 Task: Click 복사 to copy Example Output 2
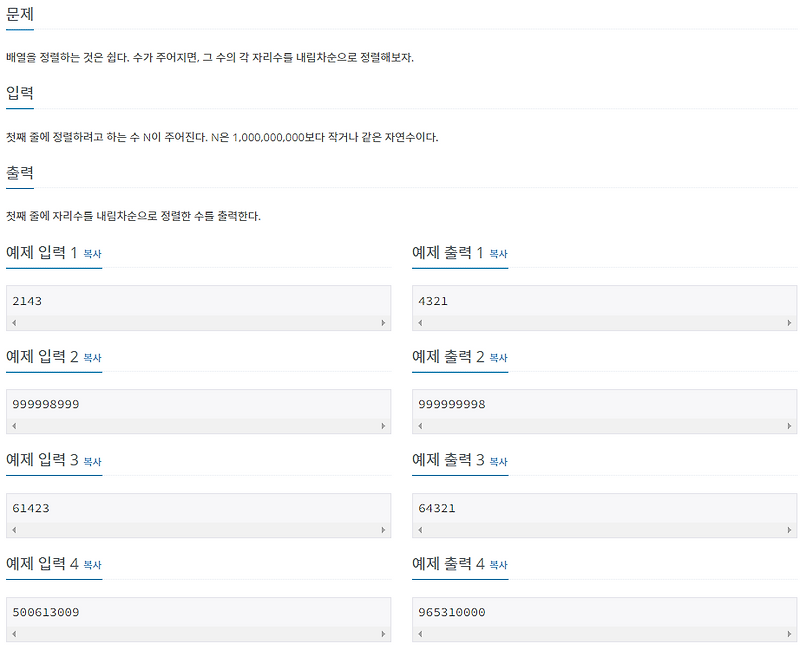[499, 358]
